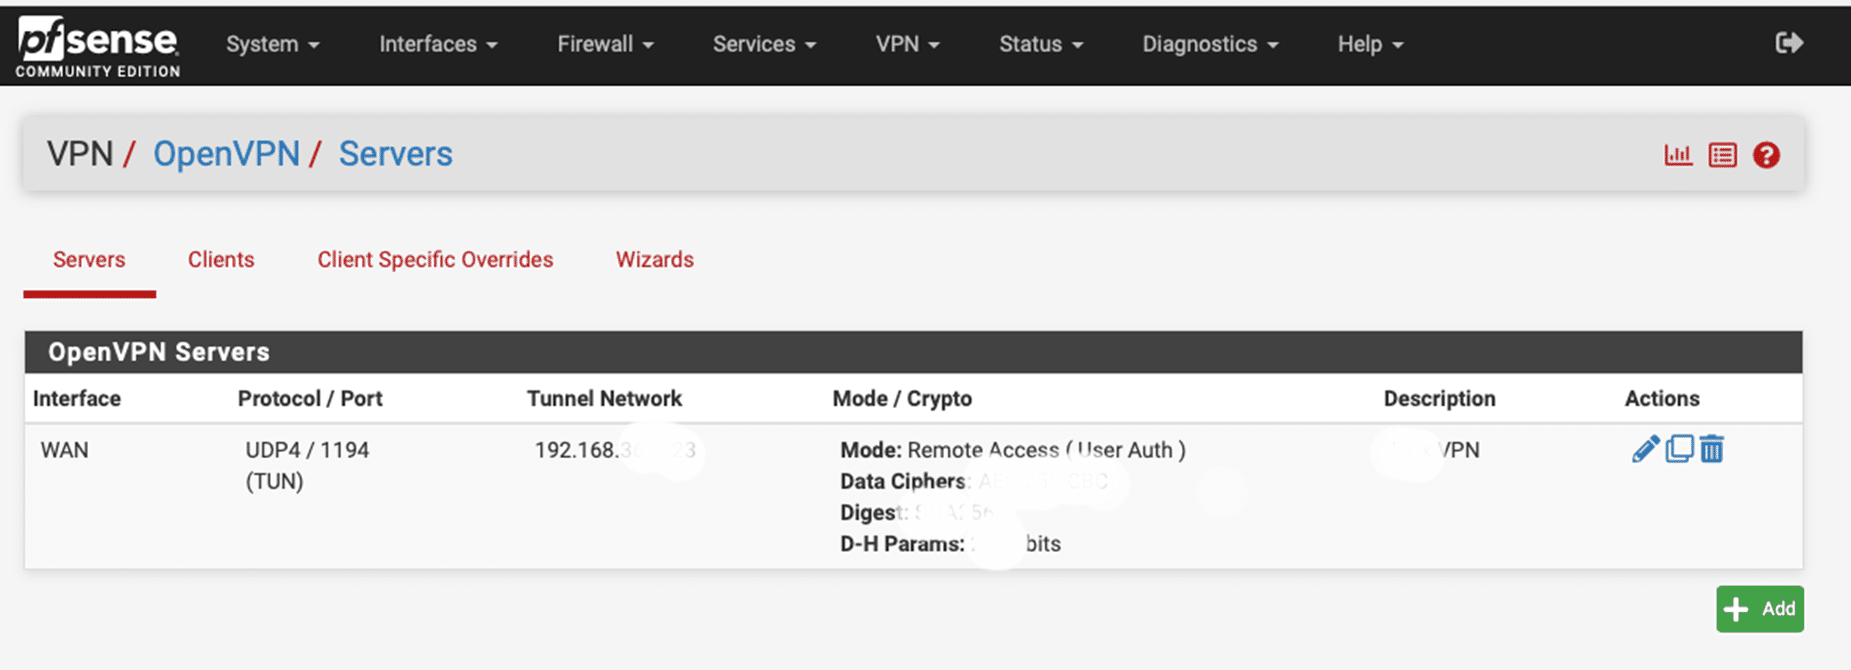Follow the OpenVPN breadcrumb link
The image size is (1851, 670).
pos(226,154)
